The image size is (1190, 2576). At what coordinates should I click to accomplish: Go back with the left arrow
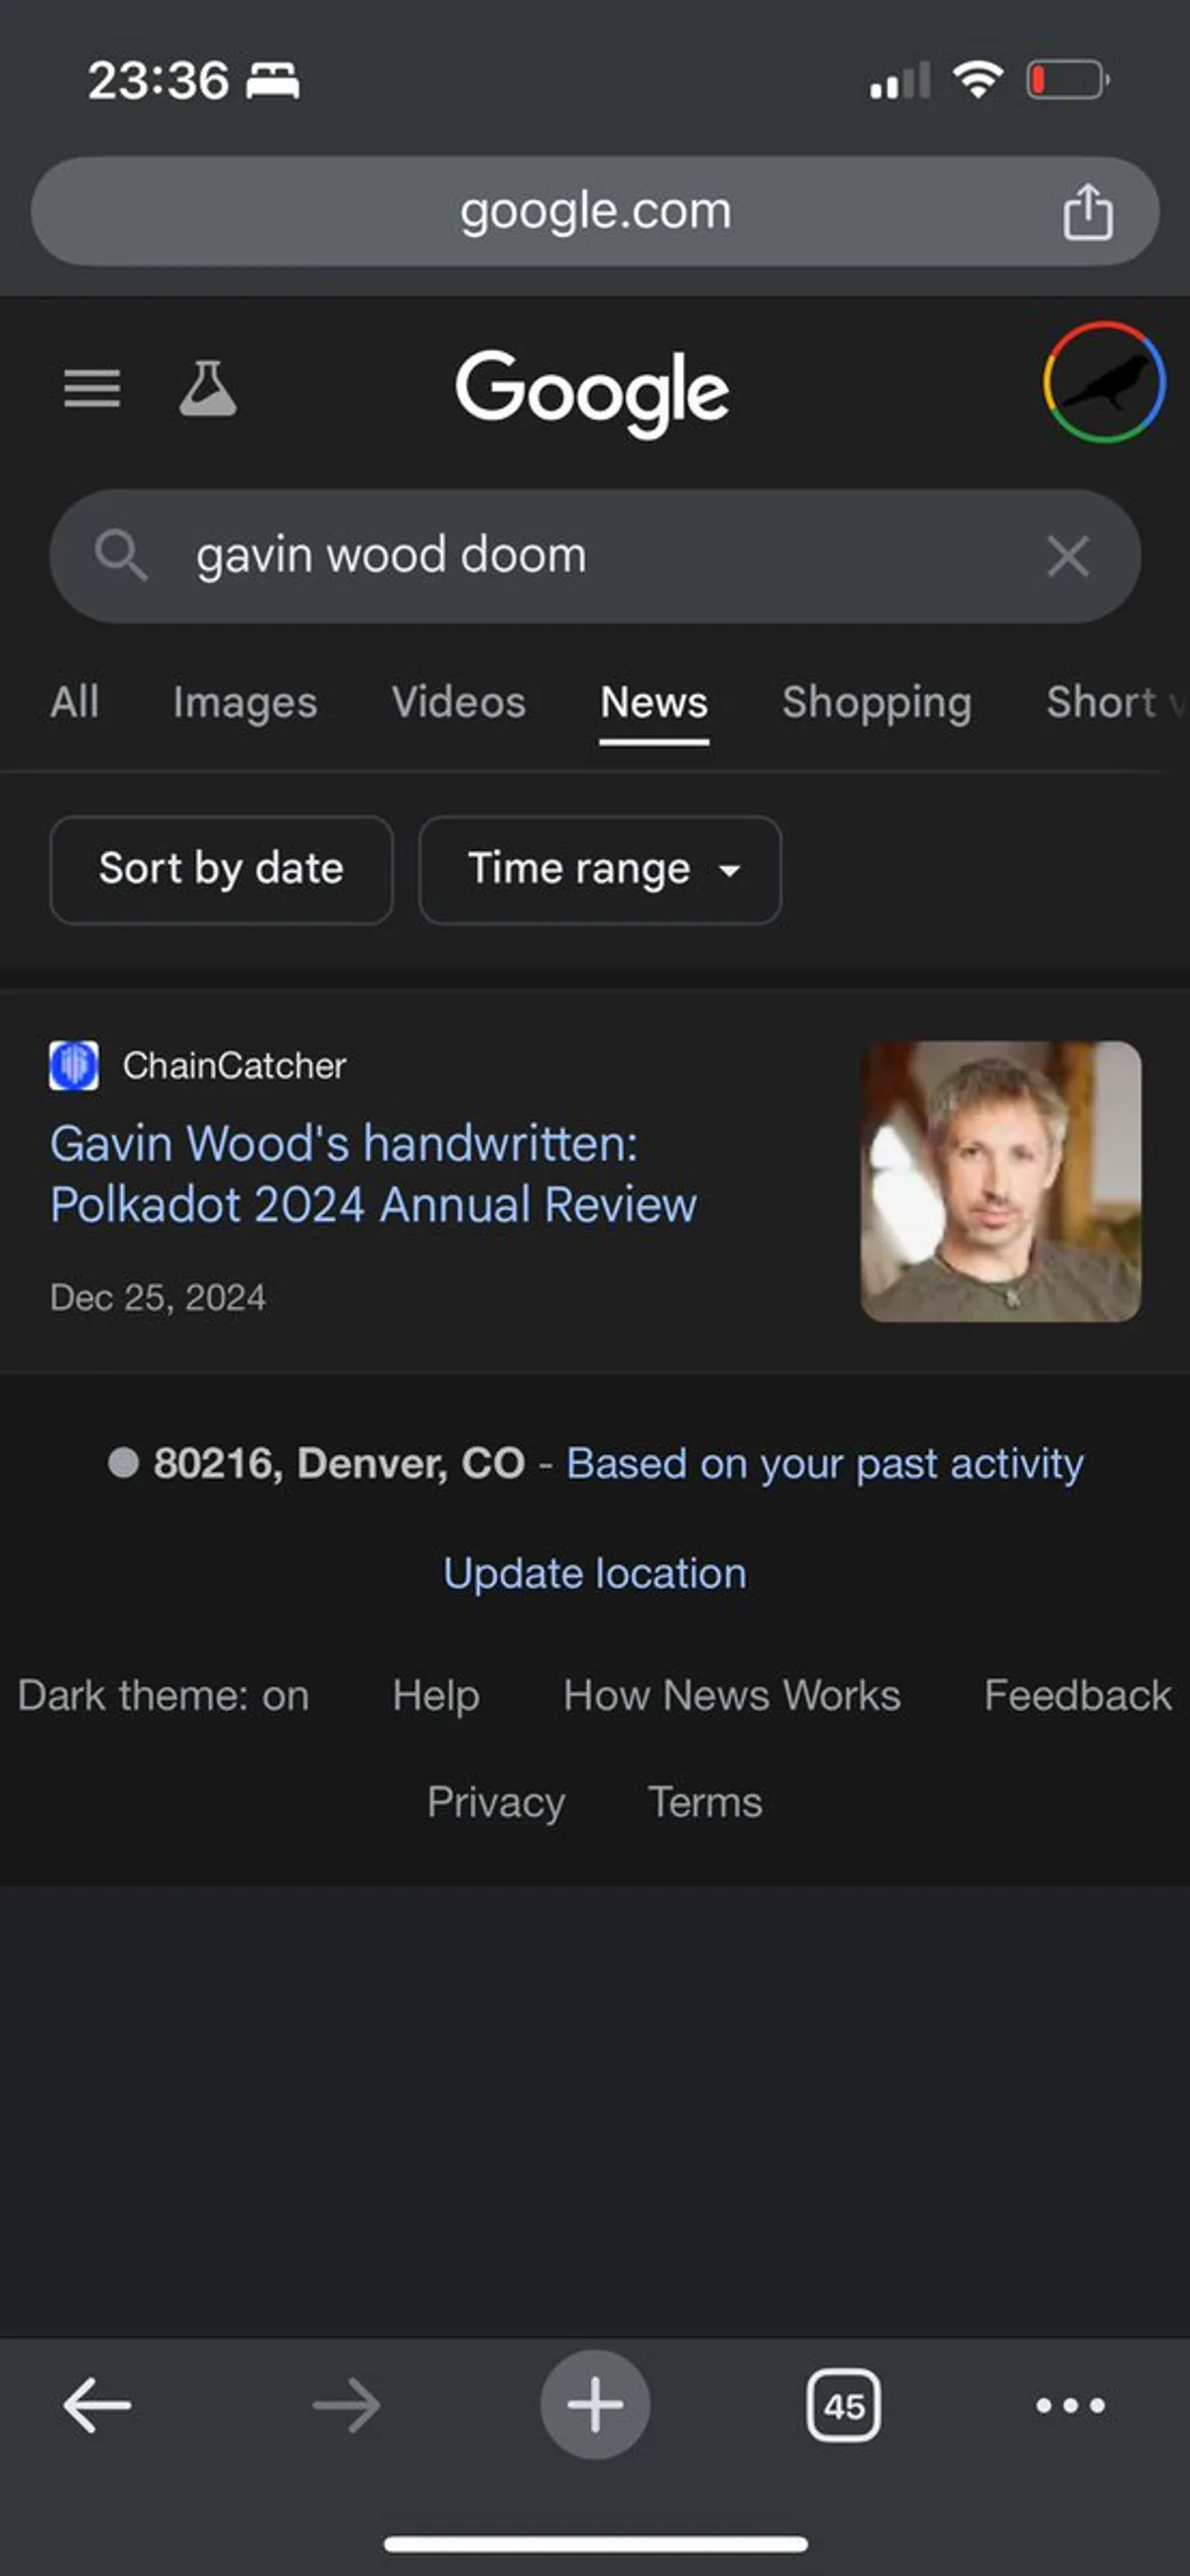coord(97,2405)
